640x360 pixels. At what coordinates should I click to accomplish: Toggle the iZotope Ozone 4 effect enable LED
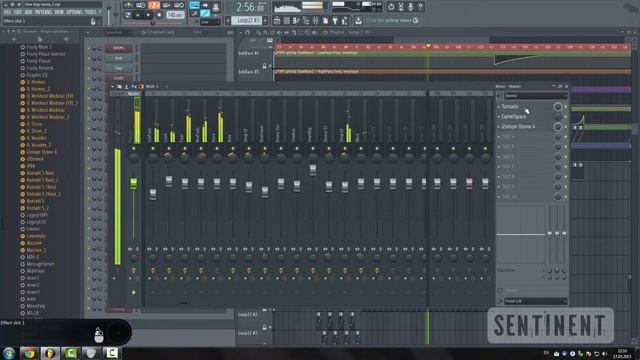[x=566, y=127]
